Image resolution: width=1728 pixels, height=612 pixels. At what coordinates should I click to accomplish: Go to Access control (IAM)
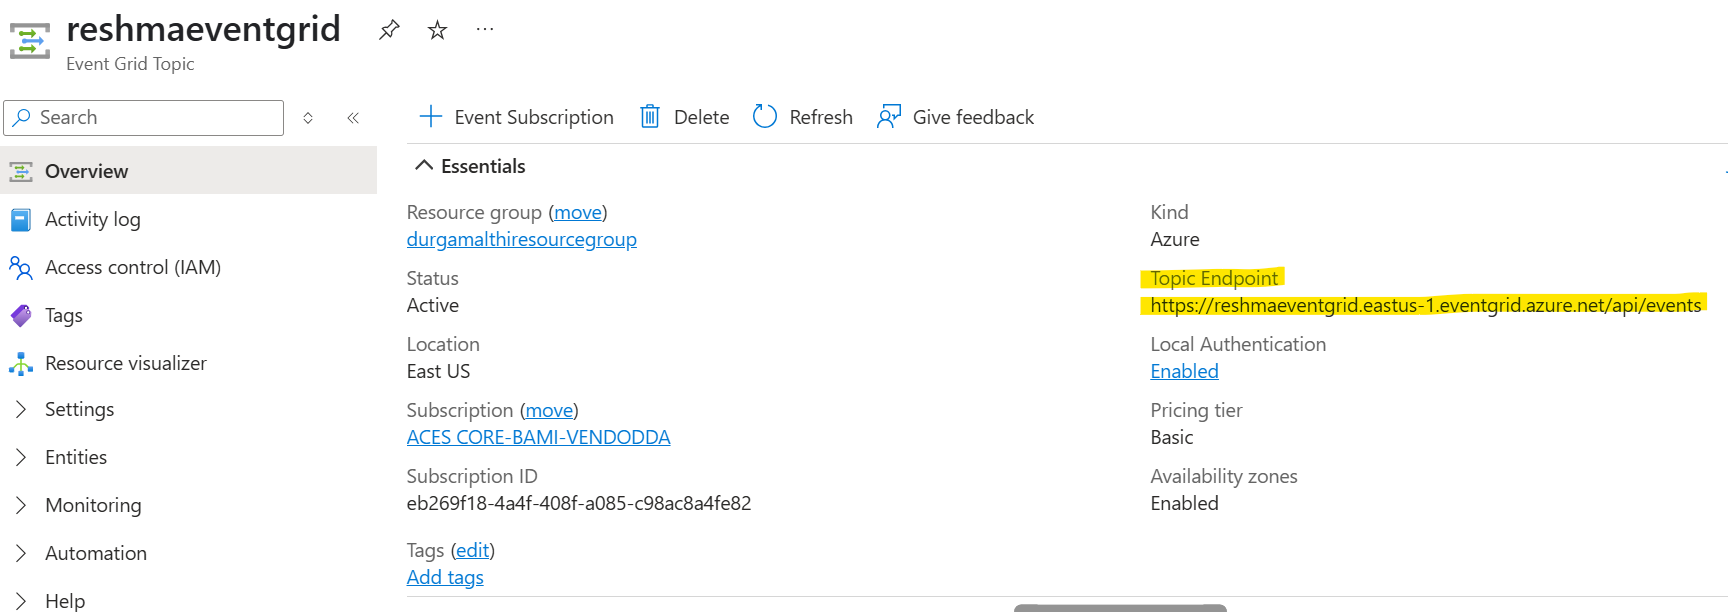188,267
